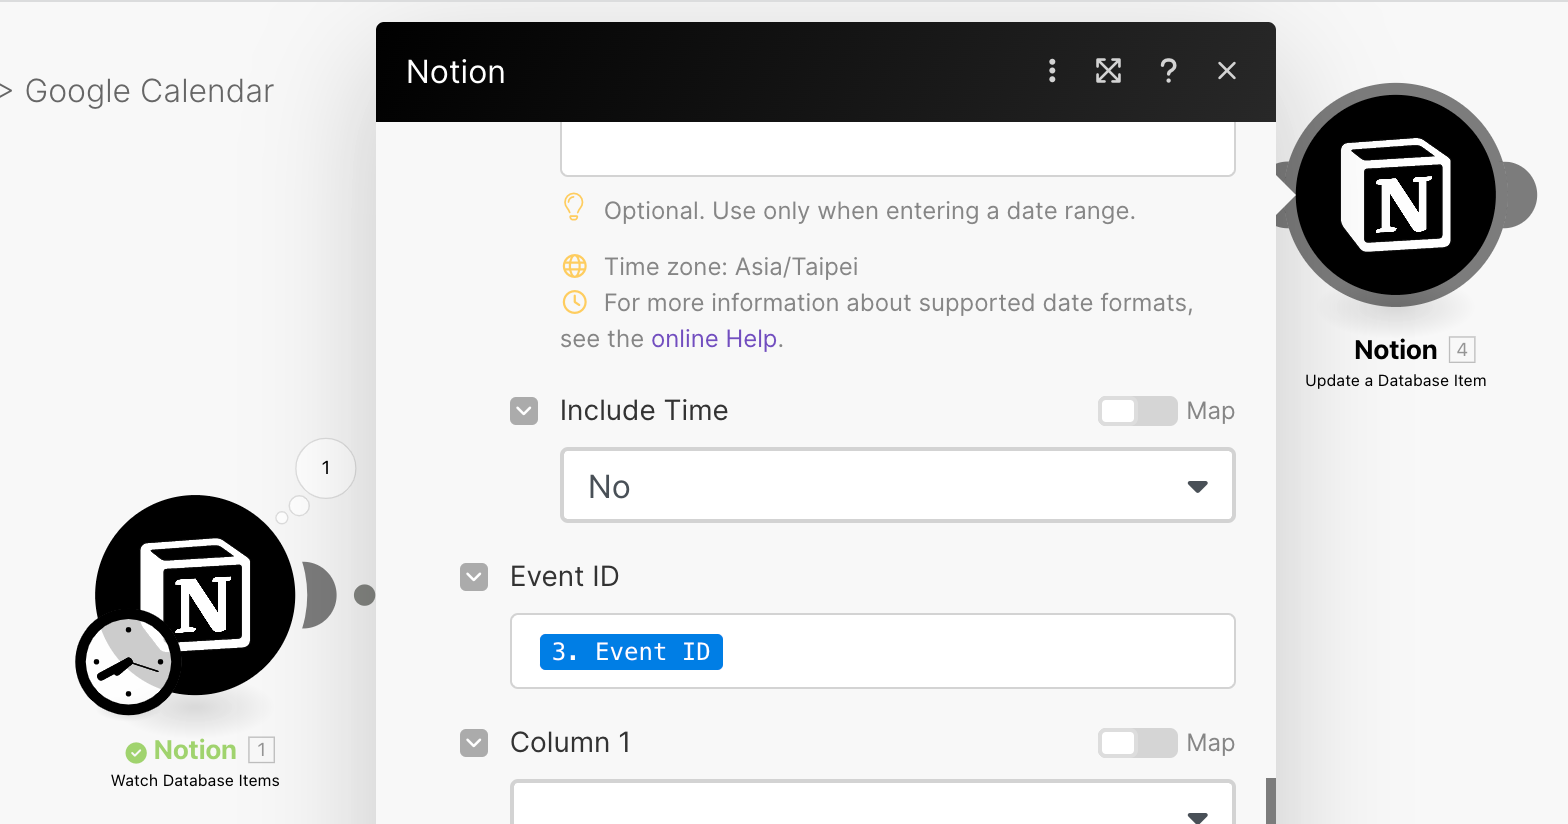The image size is (1568, 824).
Task: Toggle Map switch for Column 1
Action: [1137, 743]
